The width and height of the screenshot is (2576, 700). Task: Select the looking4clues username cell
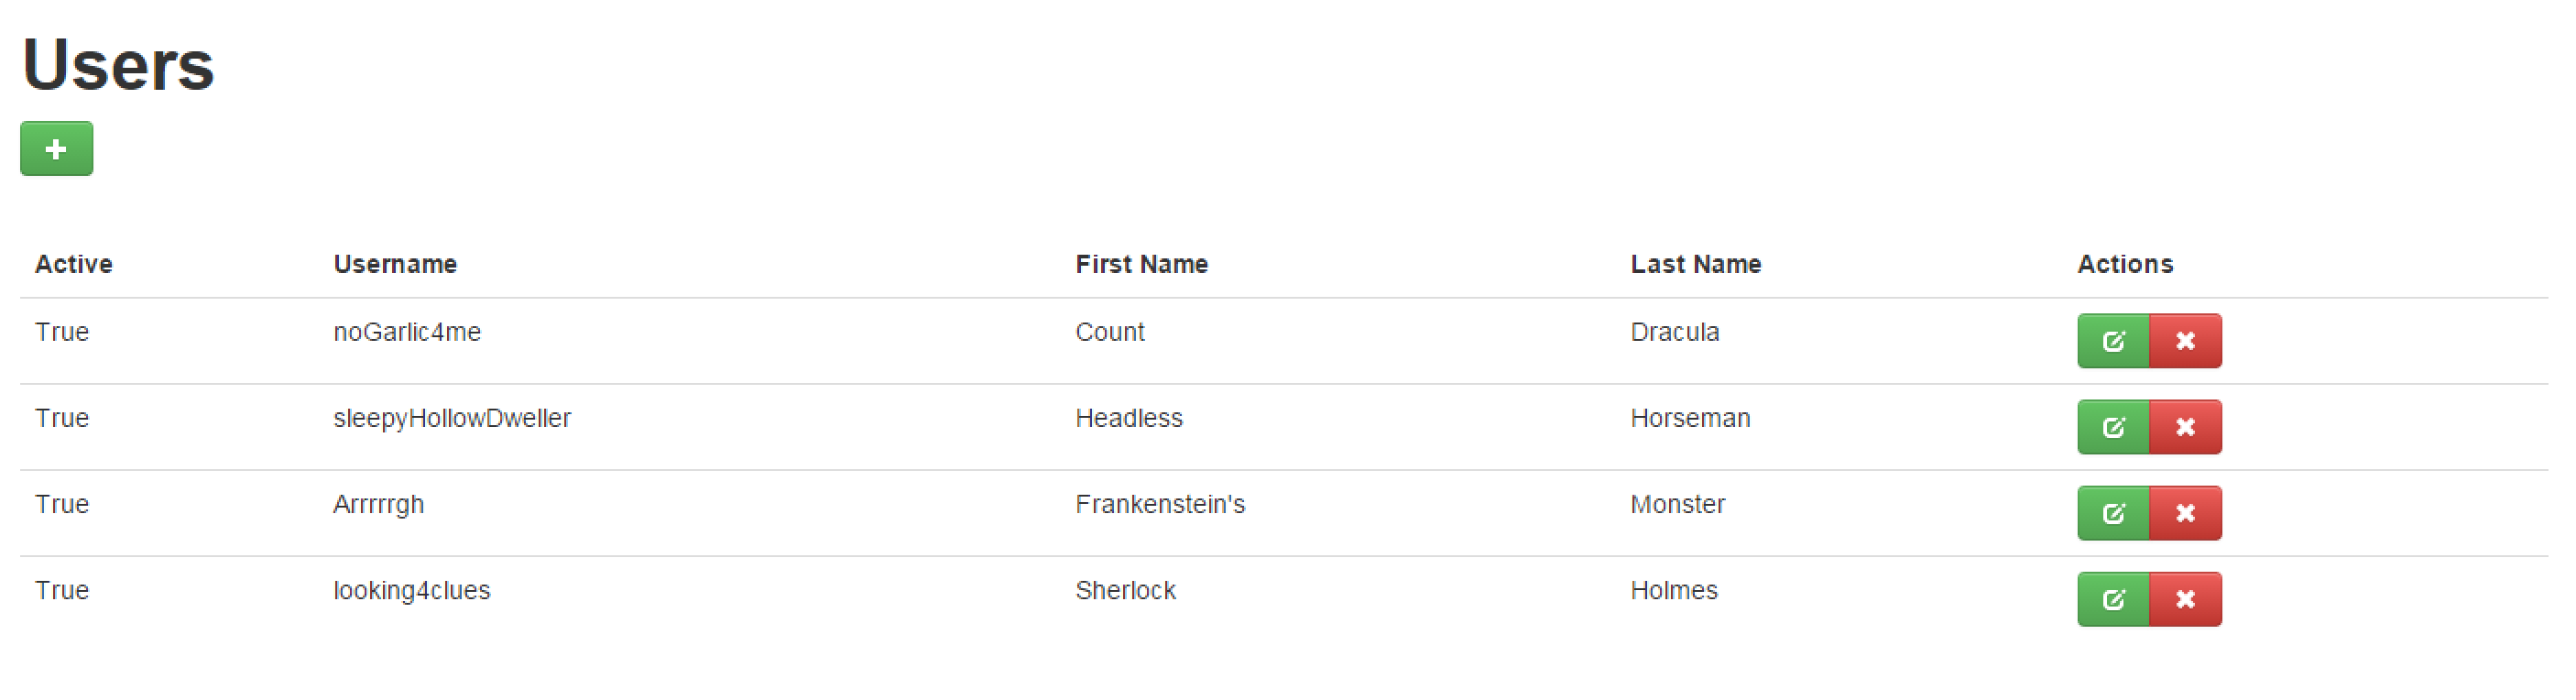pyautogui.click(x=411, y=591)
